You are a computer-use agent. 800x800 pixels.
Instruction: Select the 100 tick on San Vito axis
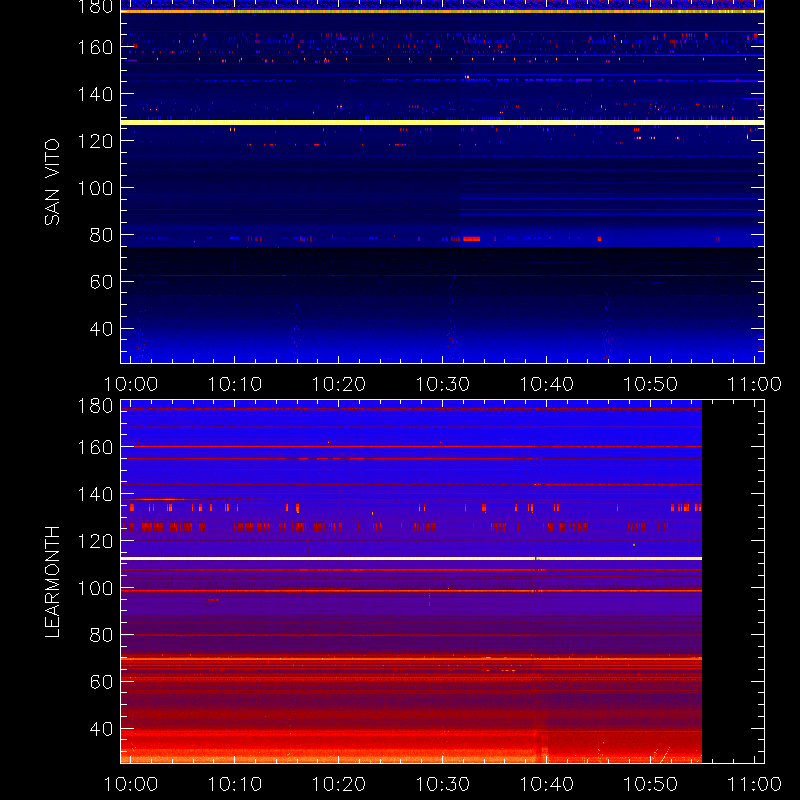pyautogui.click(x=95, y=188)
